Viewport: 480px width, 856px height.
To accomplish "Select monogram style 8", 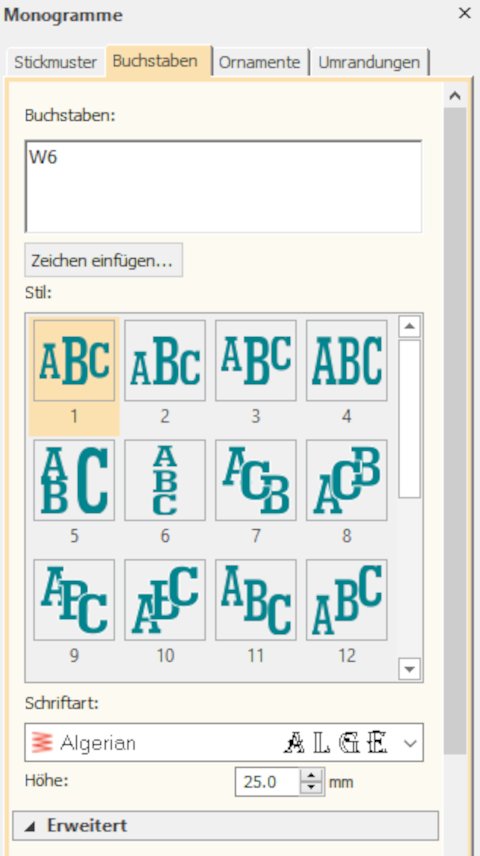I will pos(347,480).
